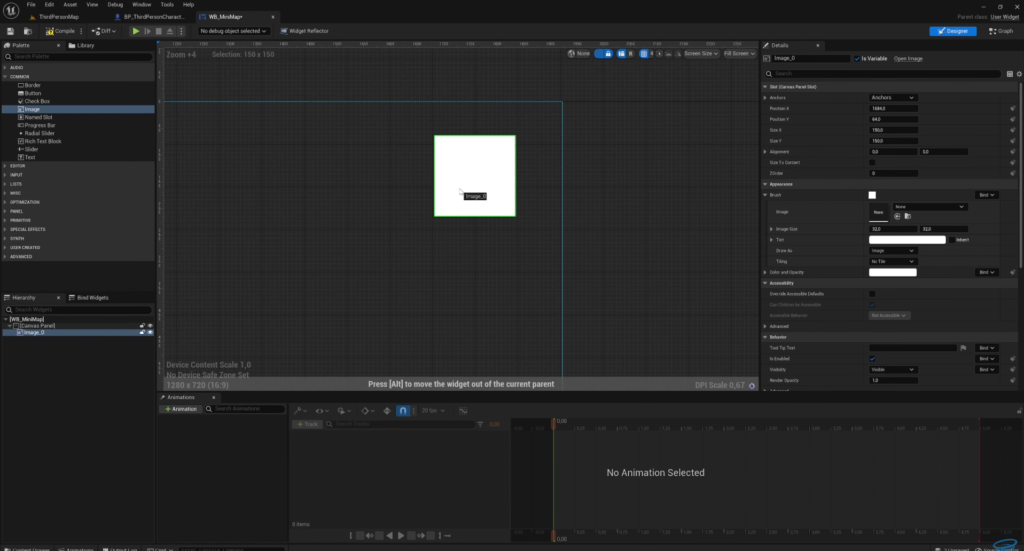Viewport: 1024px width, 551px height.
Task: Open the File menu
Action: [31, 5]
